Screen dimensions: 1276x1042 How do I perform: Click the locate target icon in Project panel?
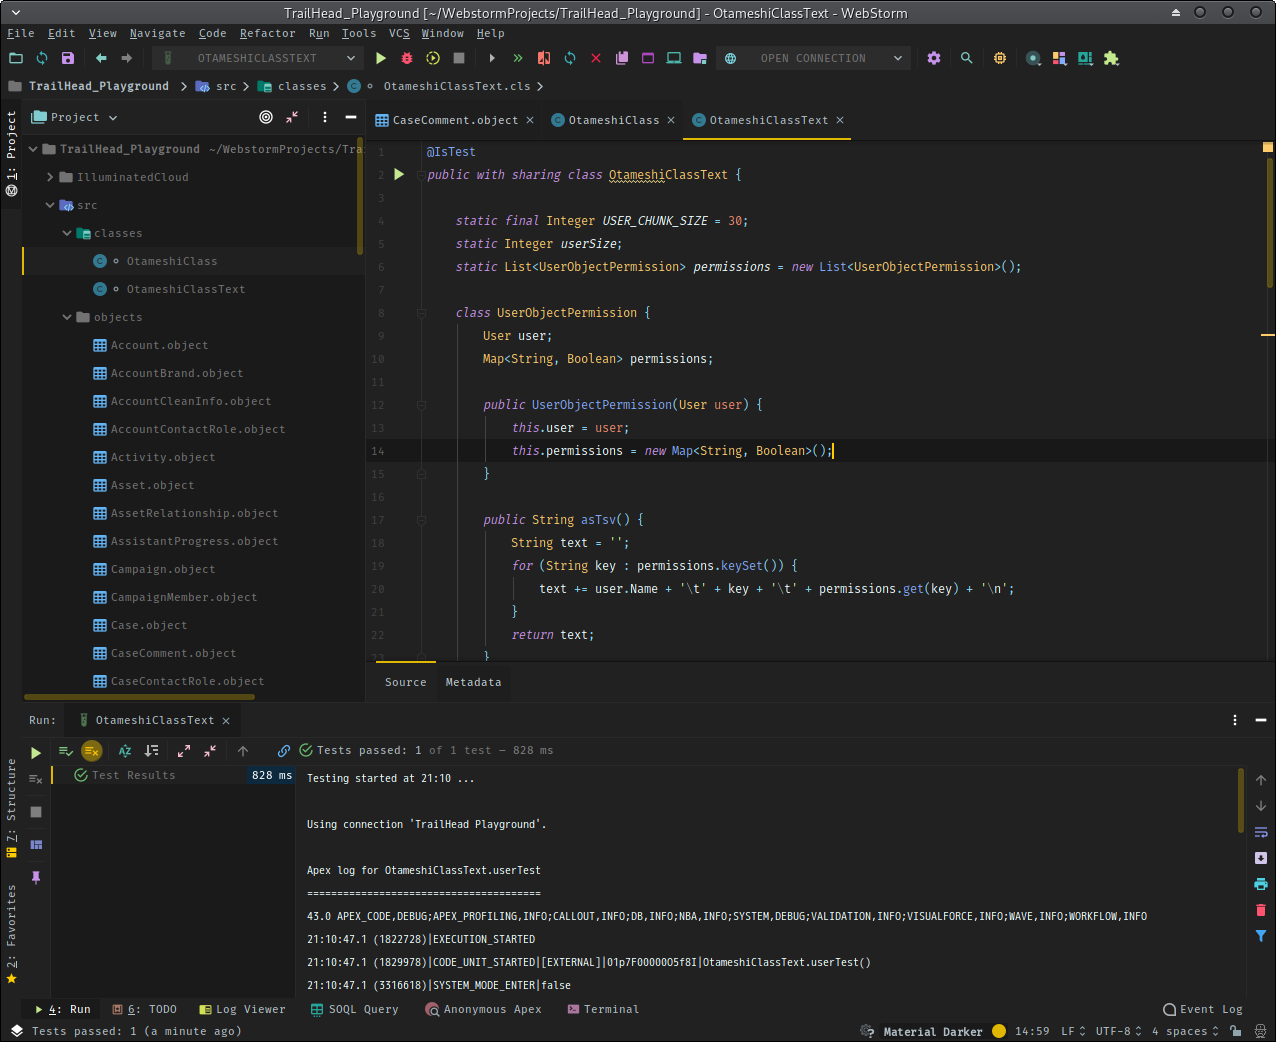pyautogui.click(x=266, y=117)
